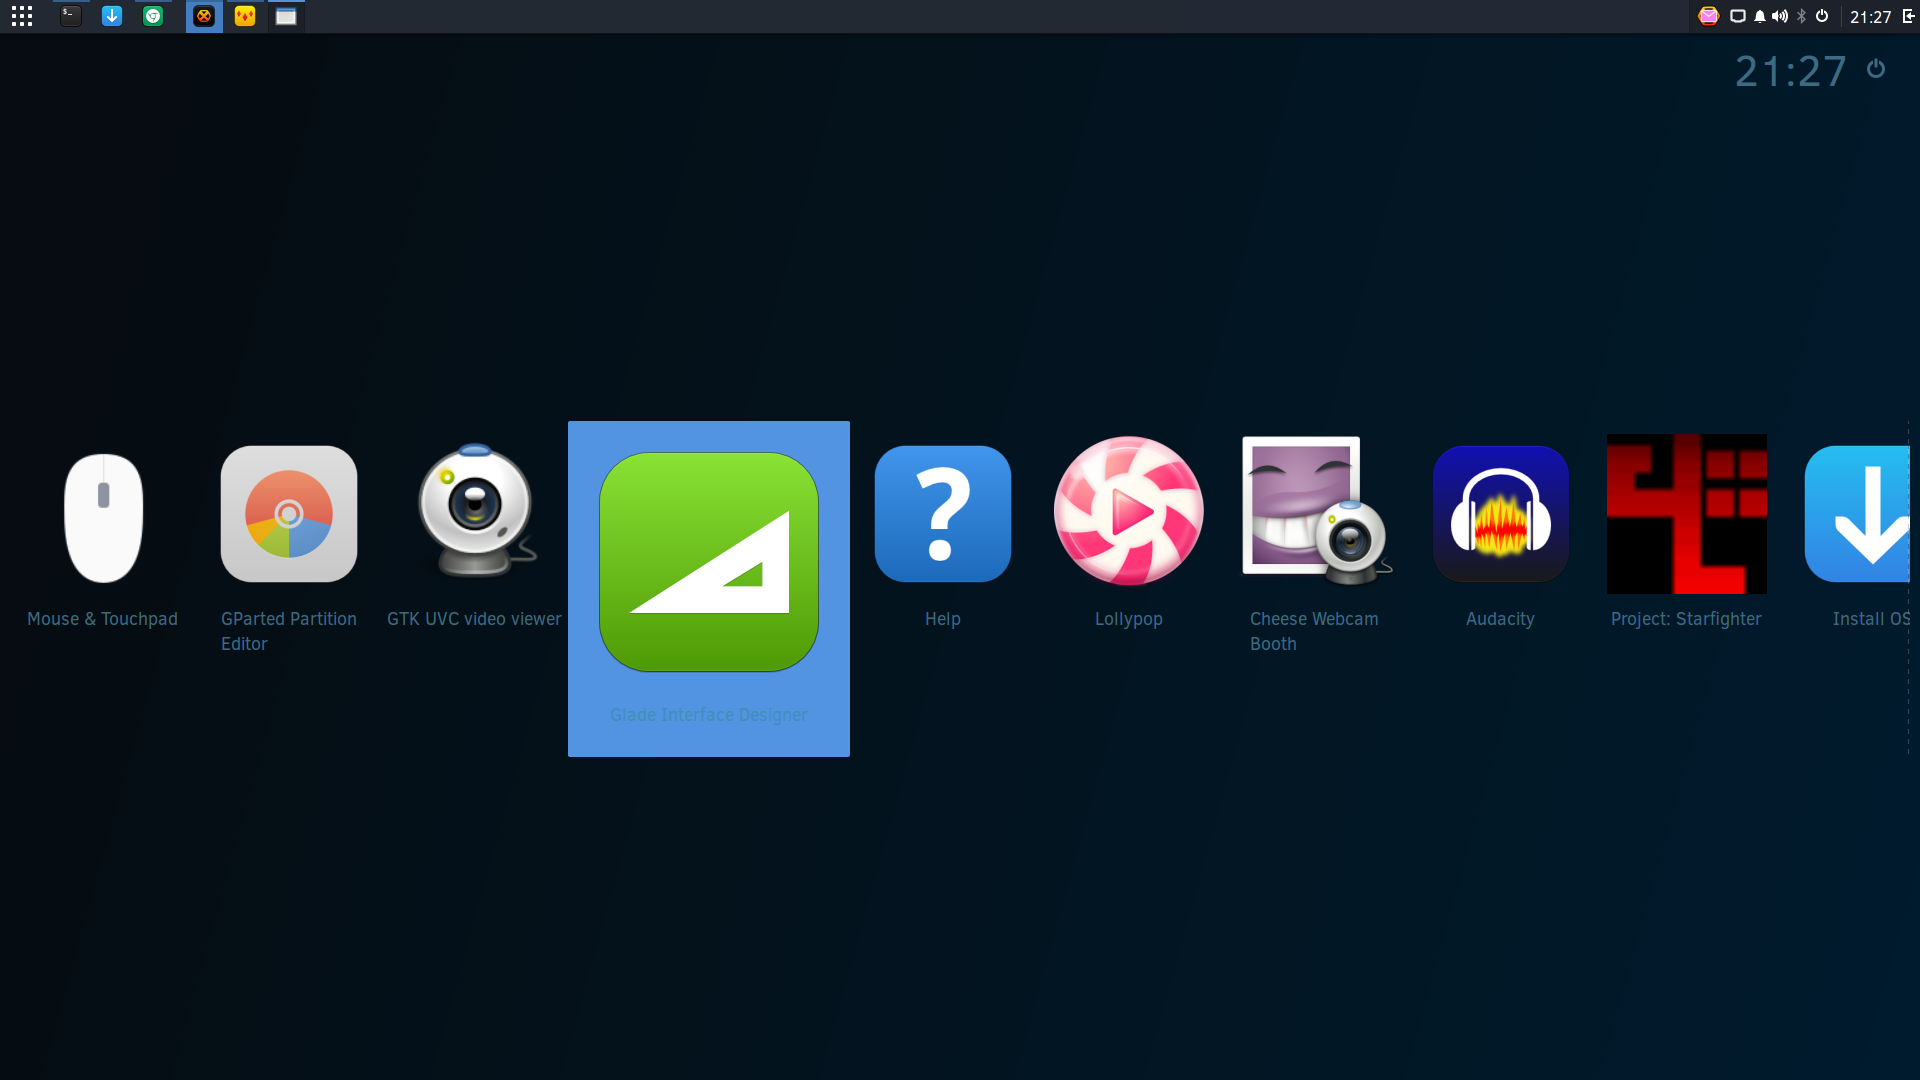Click the "Install OS" label
The height and width of the screenshot is (1080, 1920).
coord(1871,619)
